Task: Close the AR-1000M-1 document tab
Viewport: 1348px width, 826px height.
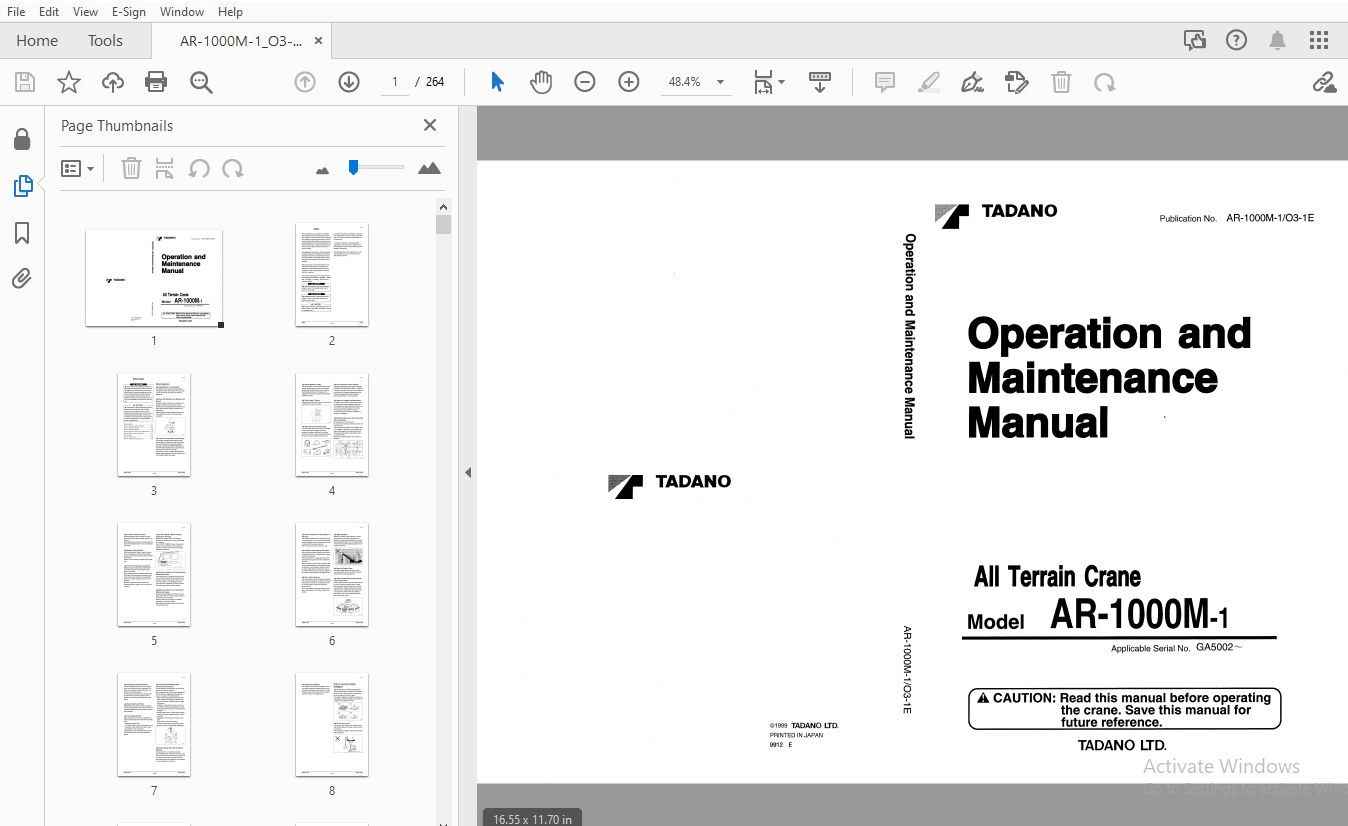Action: point(319,41)
